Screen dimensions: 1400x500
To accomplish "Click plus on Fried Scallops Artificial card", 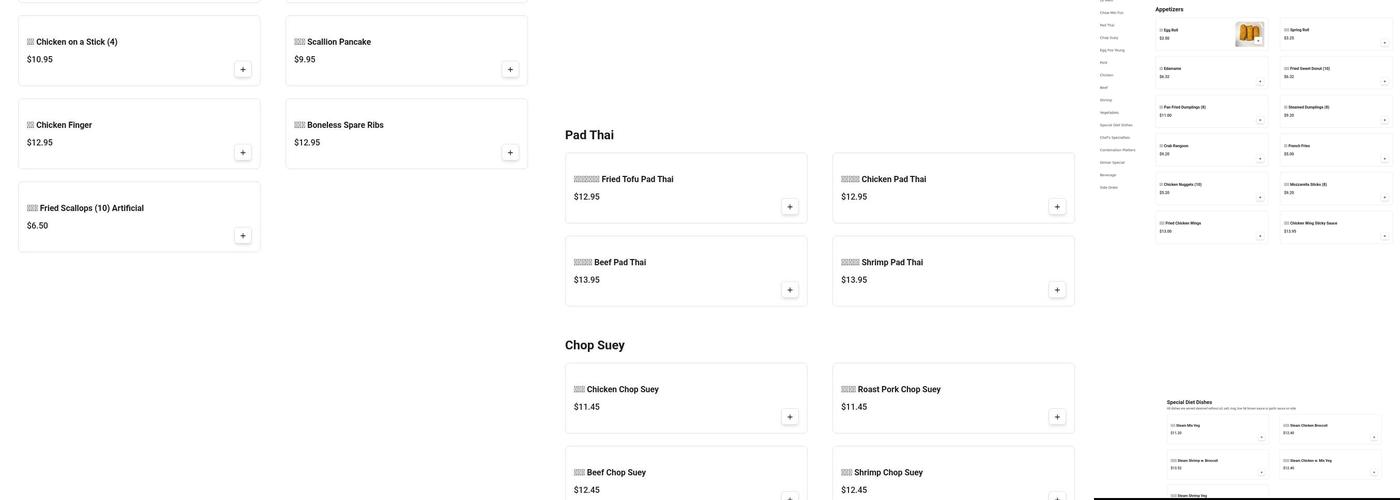I will 242,236.
